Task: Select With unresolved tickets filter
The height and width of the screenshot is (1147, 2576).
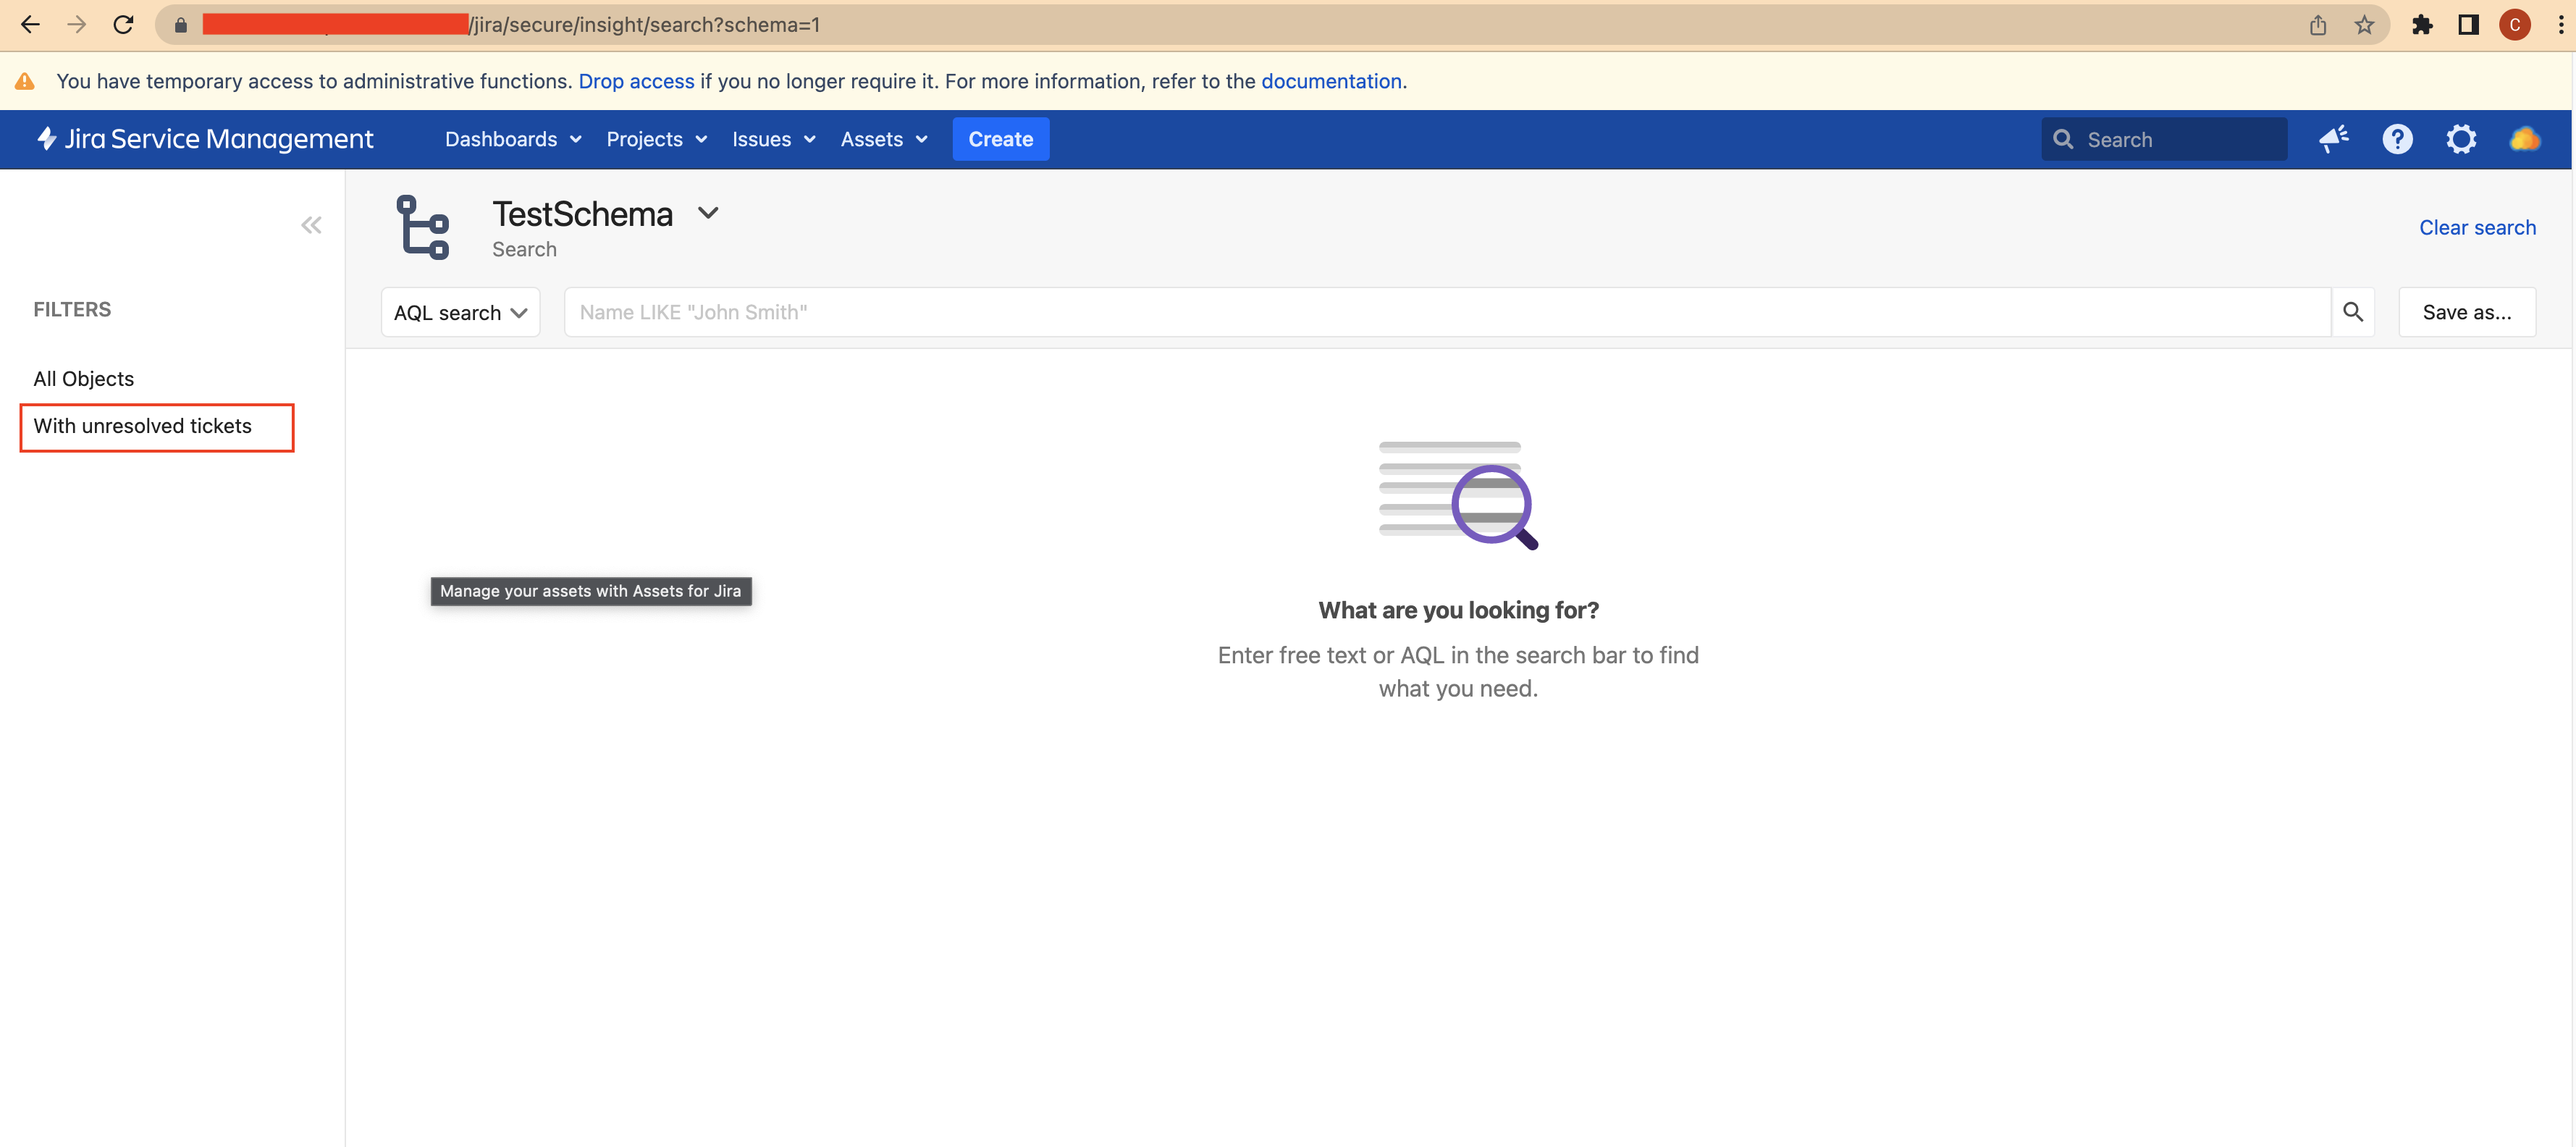Action: pyautogui.click(x=143, y=426)
